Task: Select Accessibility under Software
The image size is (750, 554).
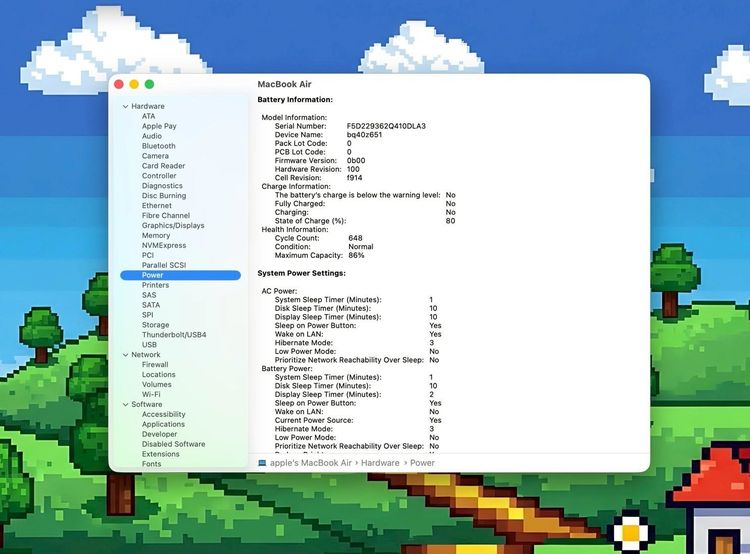Action: (x=163, y=414)
